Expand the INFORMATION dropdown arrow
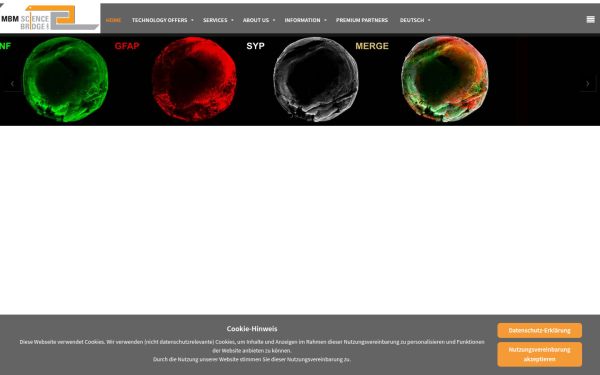 tap(325, 20)
